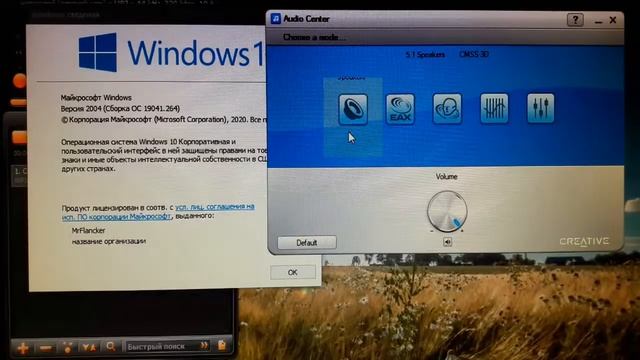Click the Default button in Audio Center
Image resolution: width=640 pixels, height=360 pixels.
click(x=307, y=242)
